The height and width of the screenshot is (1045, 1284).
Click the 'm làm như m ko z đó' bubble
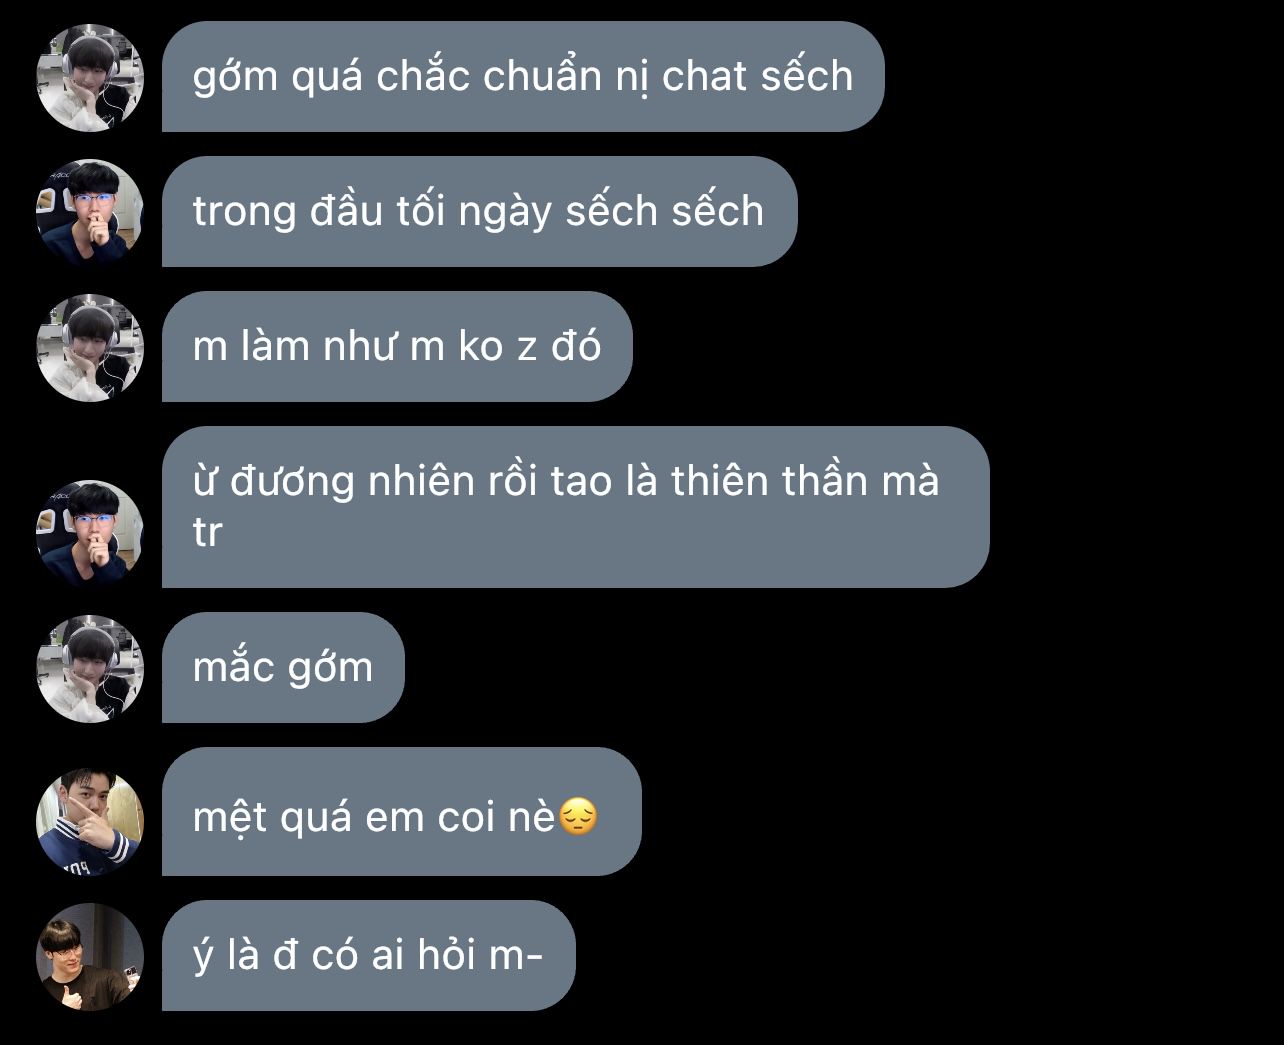coord(397,346)
